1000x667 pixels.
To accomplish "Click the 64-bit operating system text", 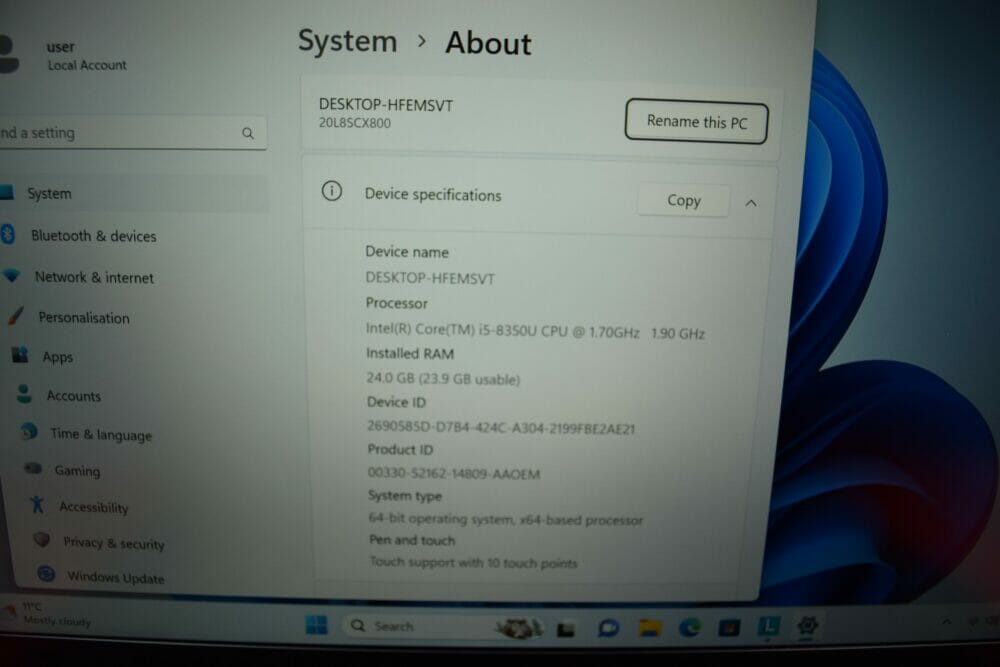I will coord(505,519).
